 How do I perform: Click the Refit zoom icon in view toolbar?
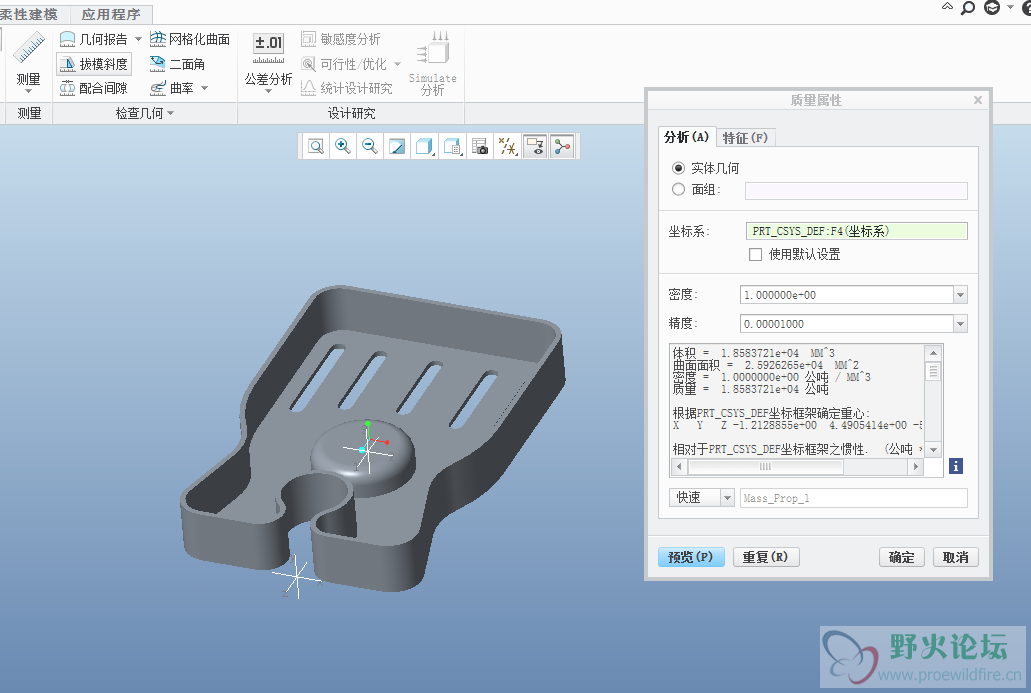[316, 147]
